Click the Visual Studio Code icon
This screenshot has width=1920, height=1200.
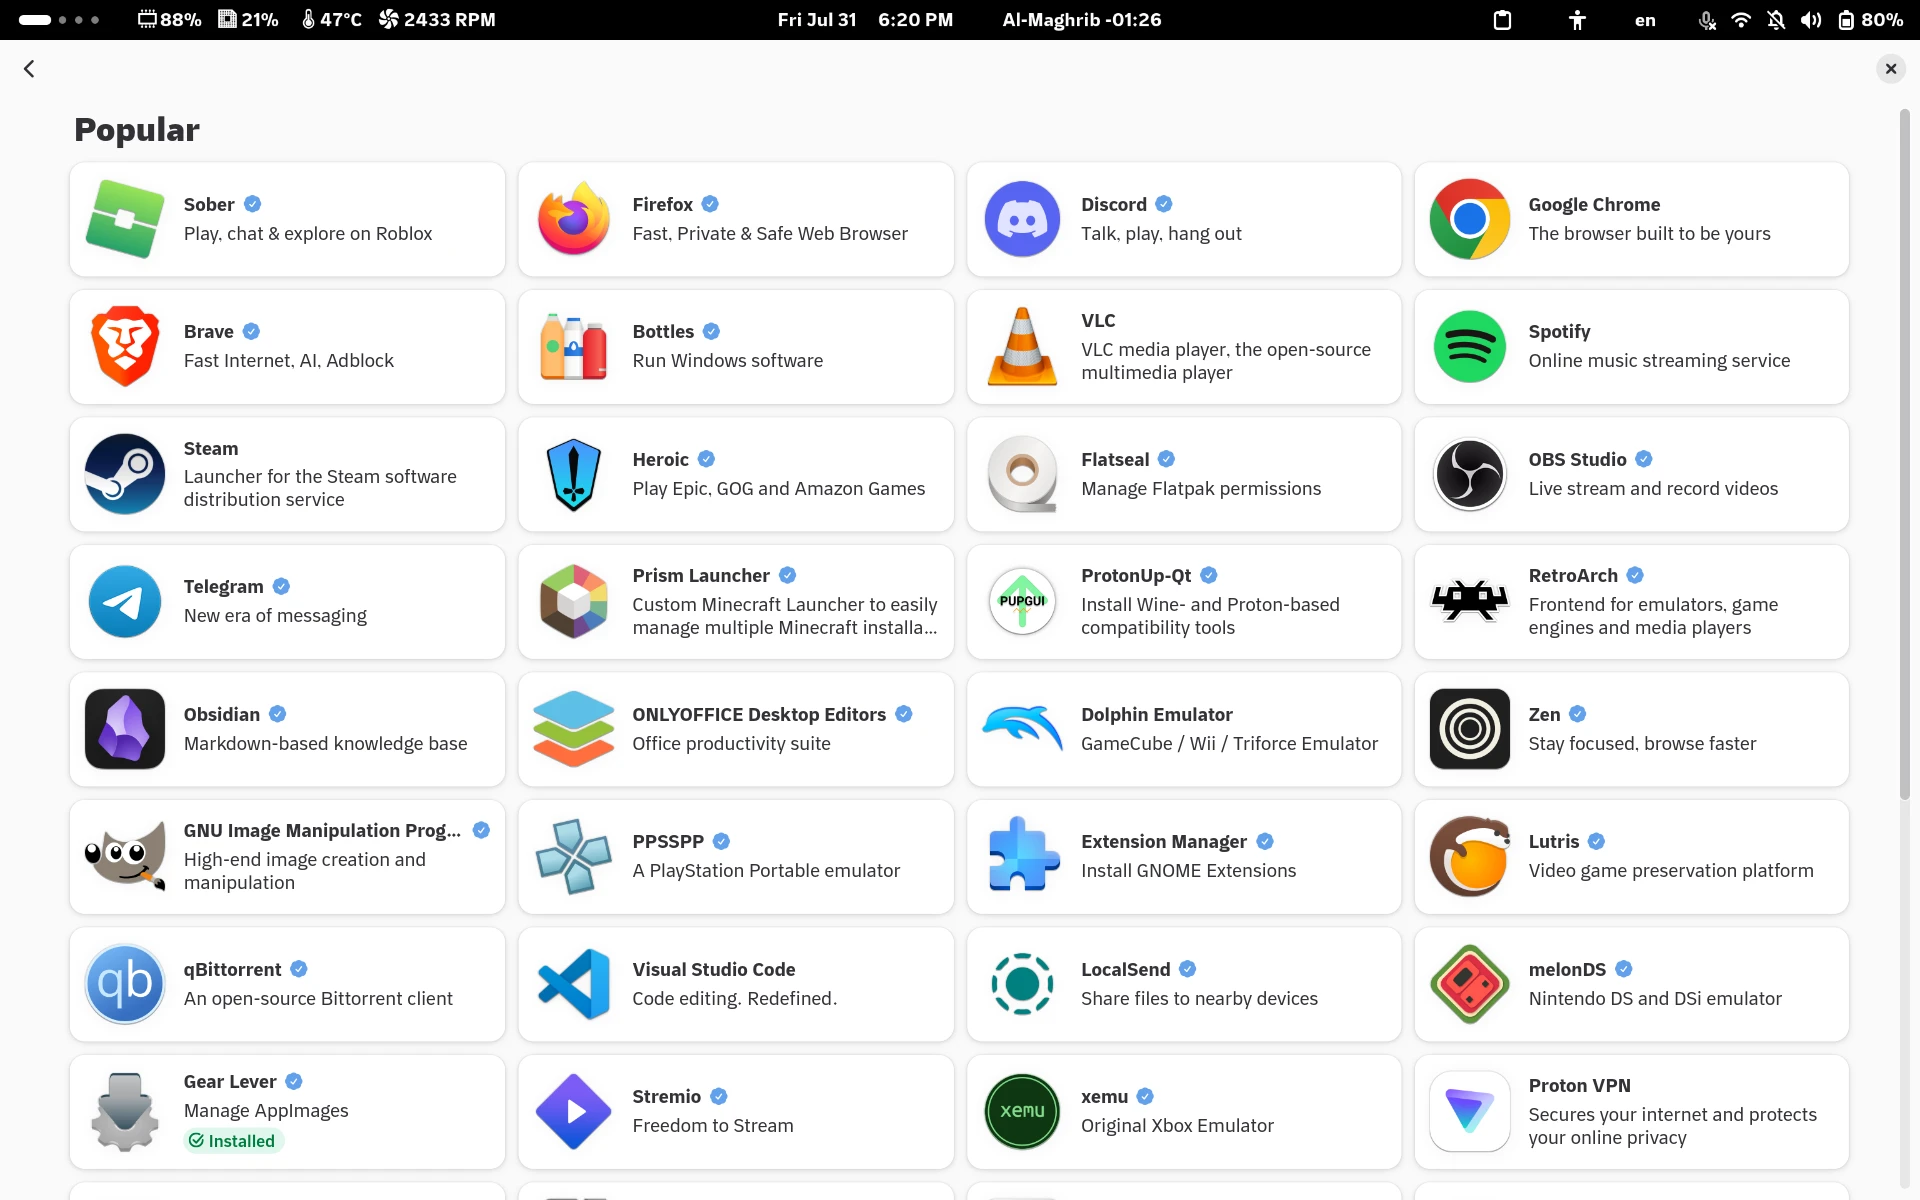pos(574,984)
